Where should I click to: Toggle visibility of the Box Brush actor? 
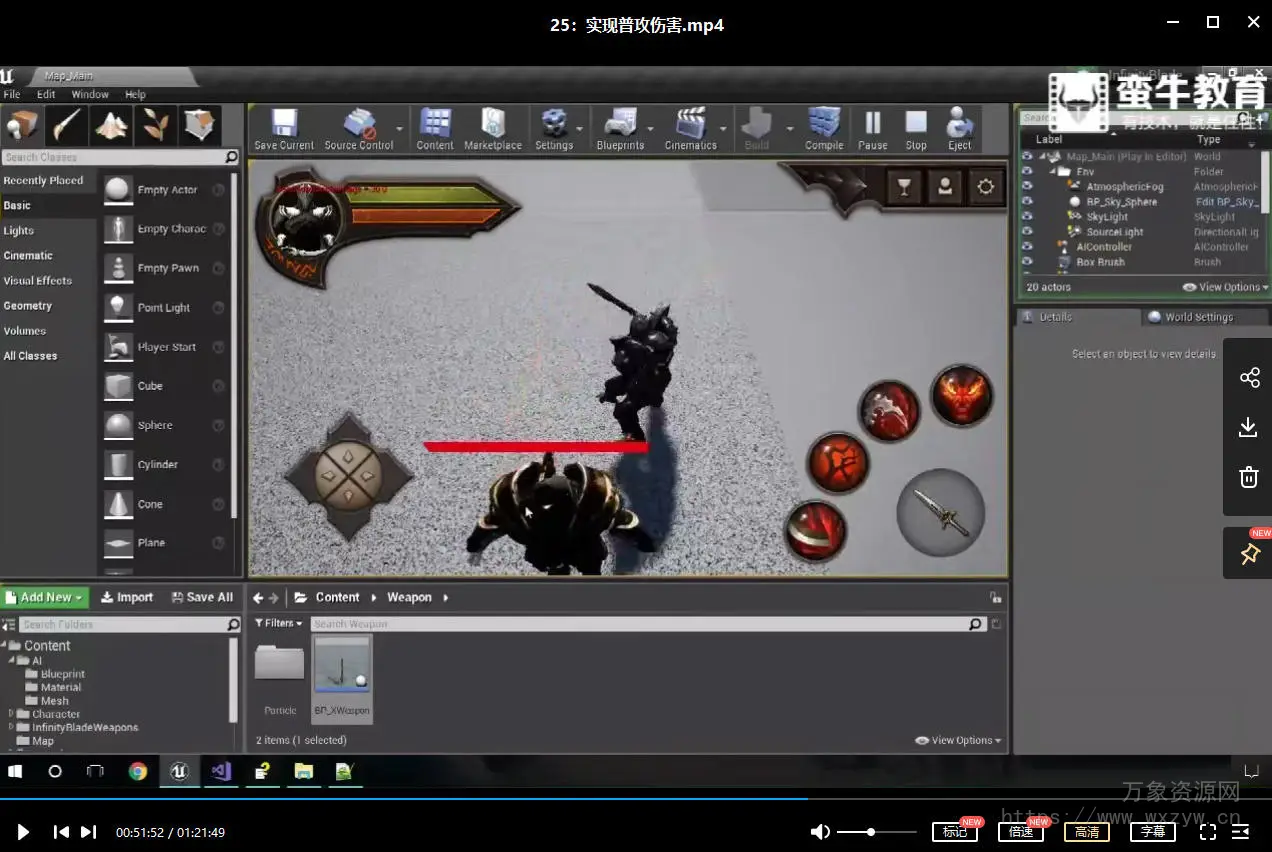tap(1027, 262)
